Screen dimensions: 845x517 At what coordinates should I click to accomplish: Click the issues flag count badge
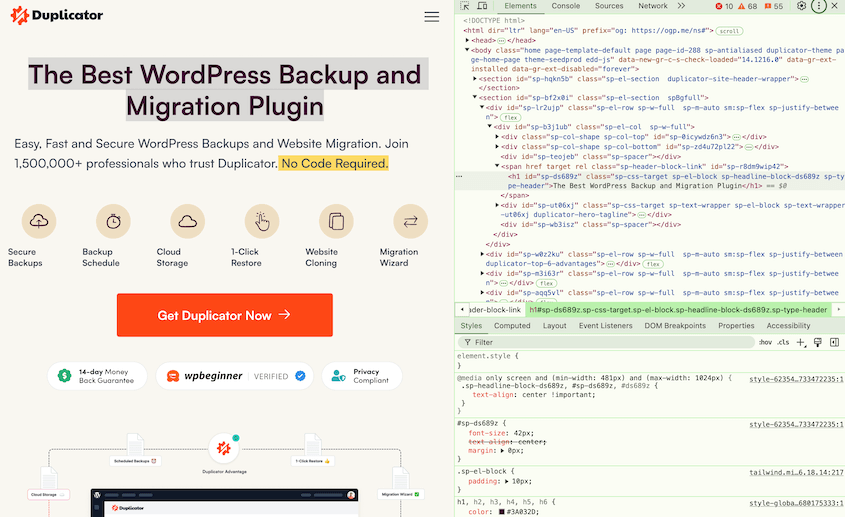(773, 6)
